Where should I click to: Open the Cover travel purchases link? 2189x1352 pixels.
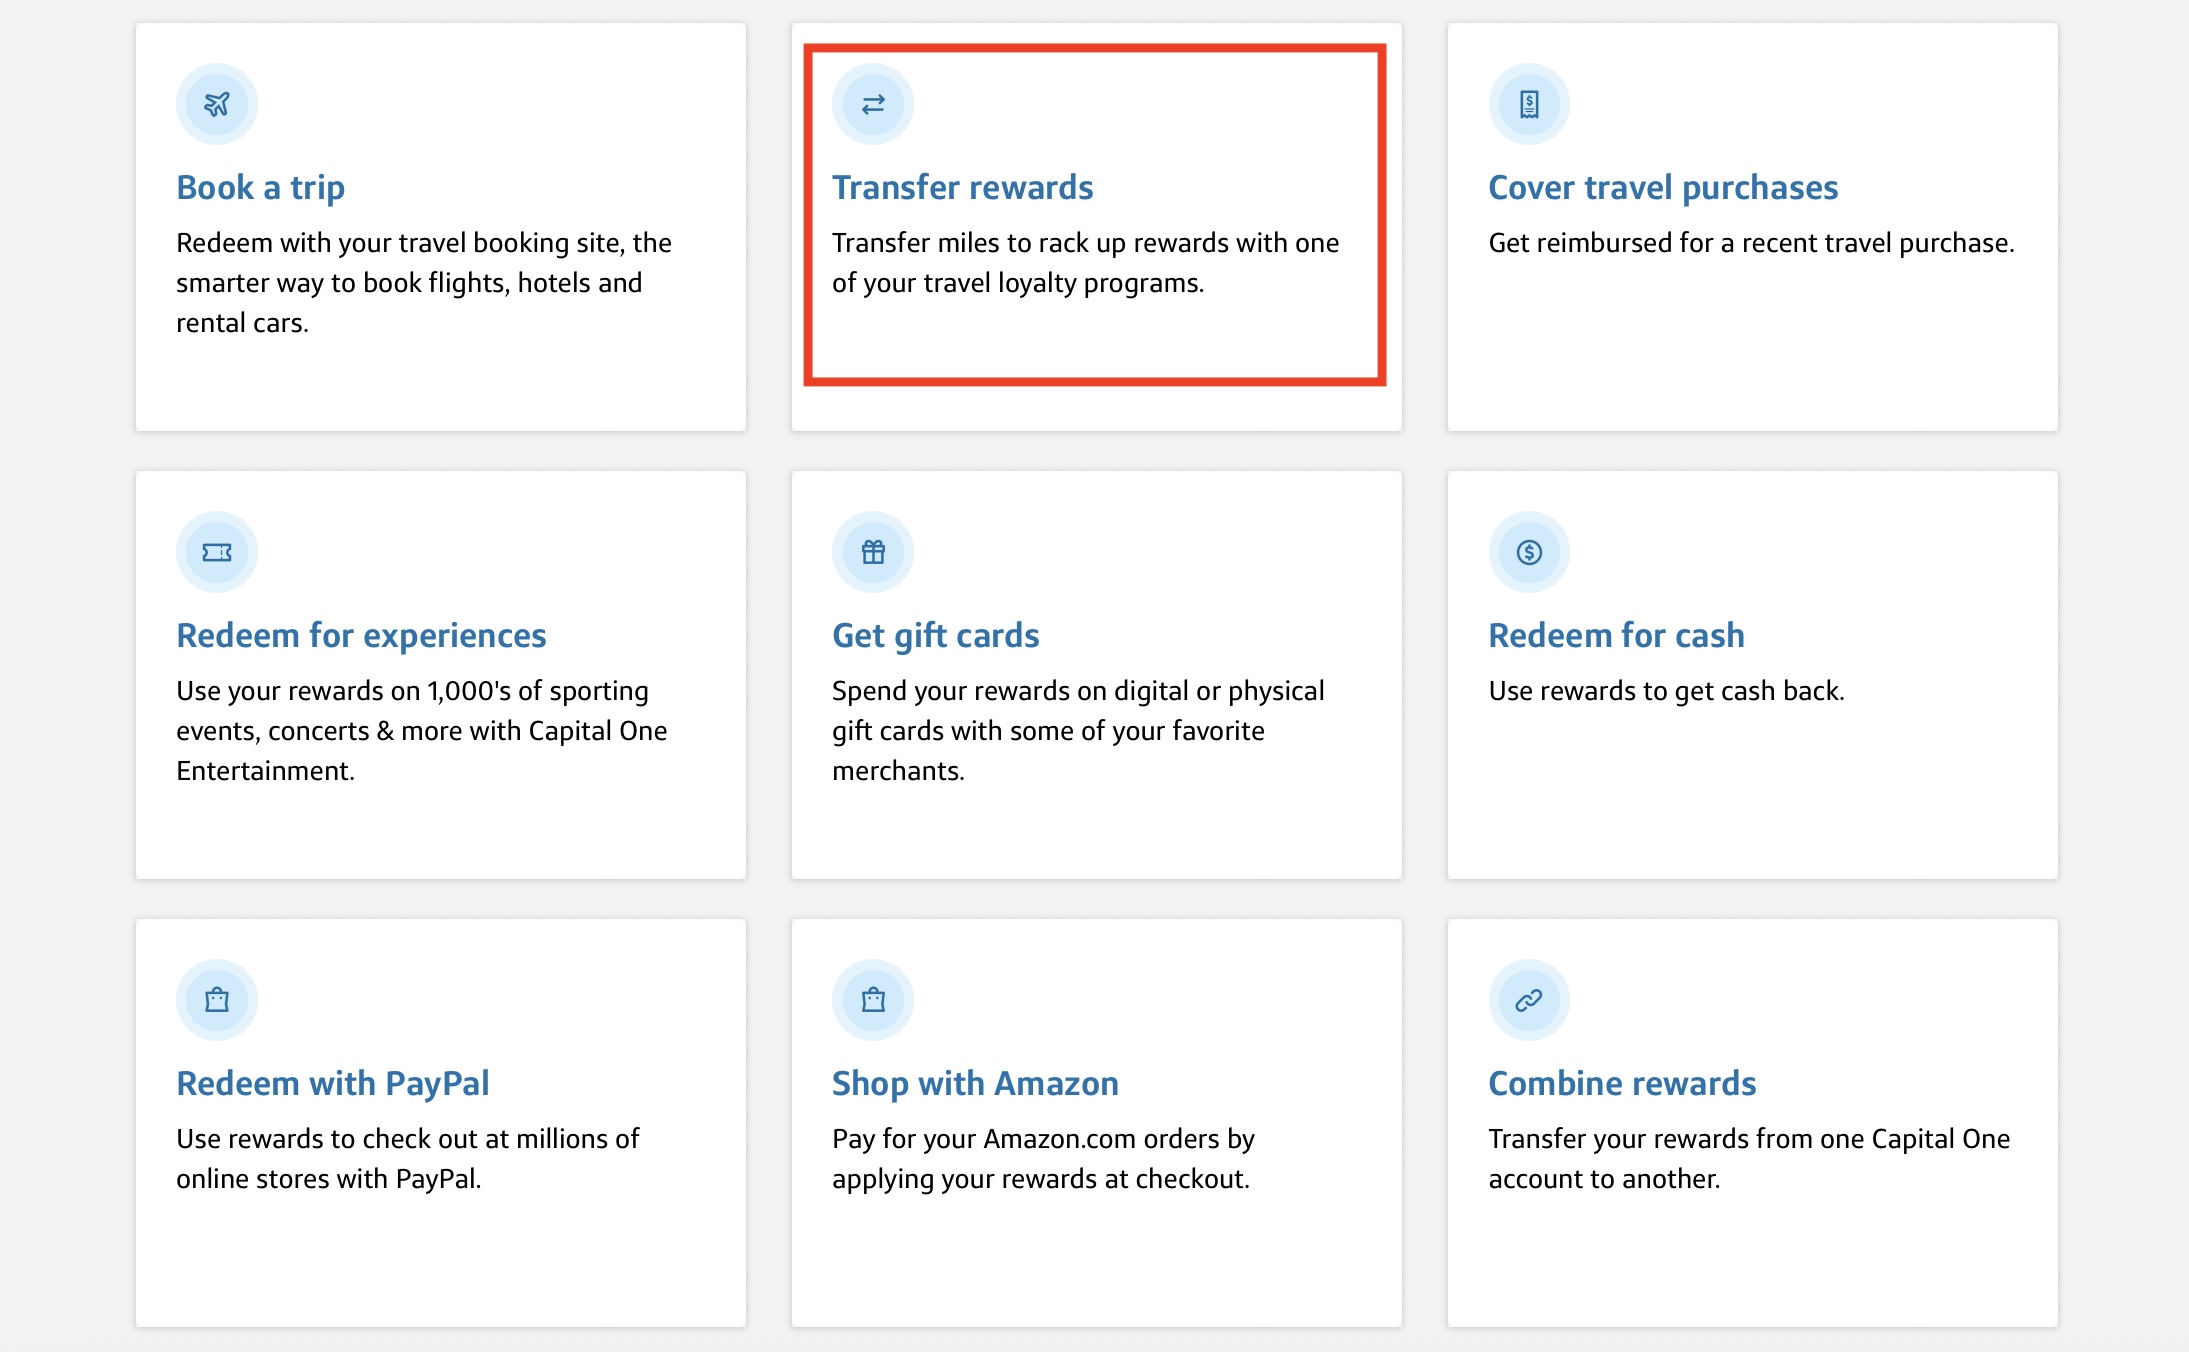1663,188
